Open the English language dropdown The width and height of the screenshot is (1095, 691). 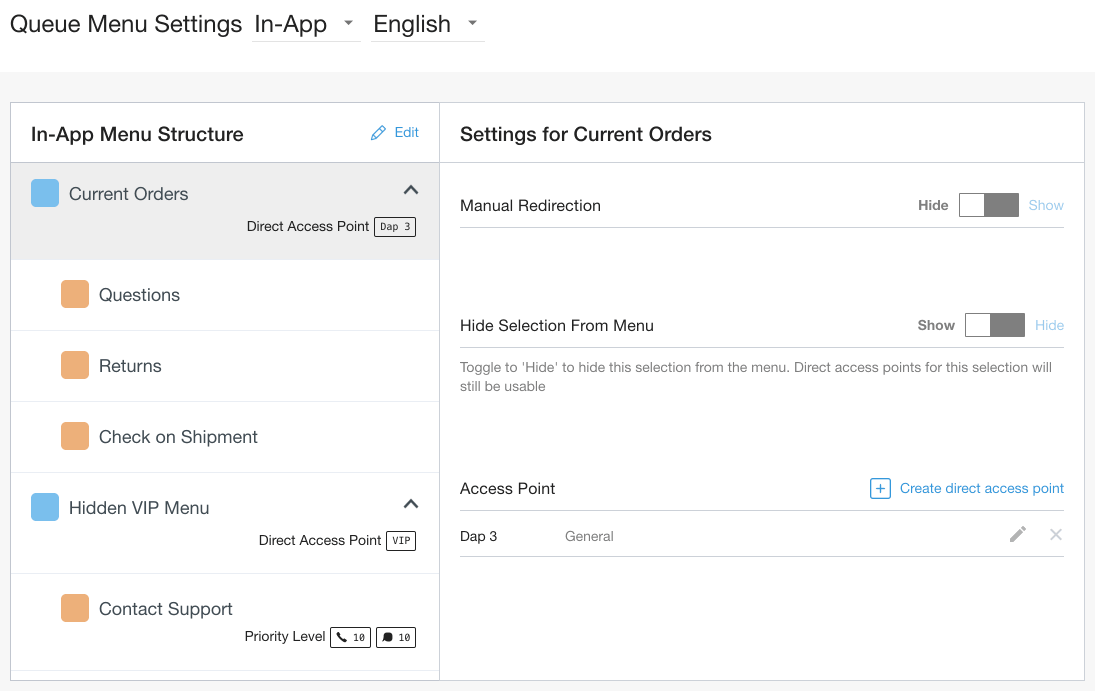425,24
